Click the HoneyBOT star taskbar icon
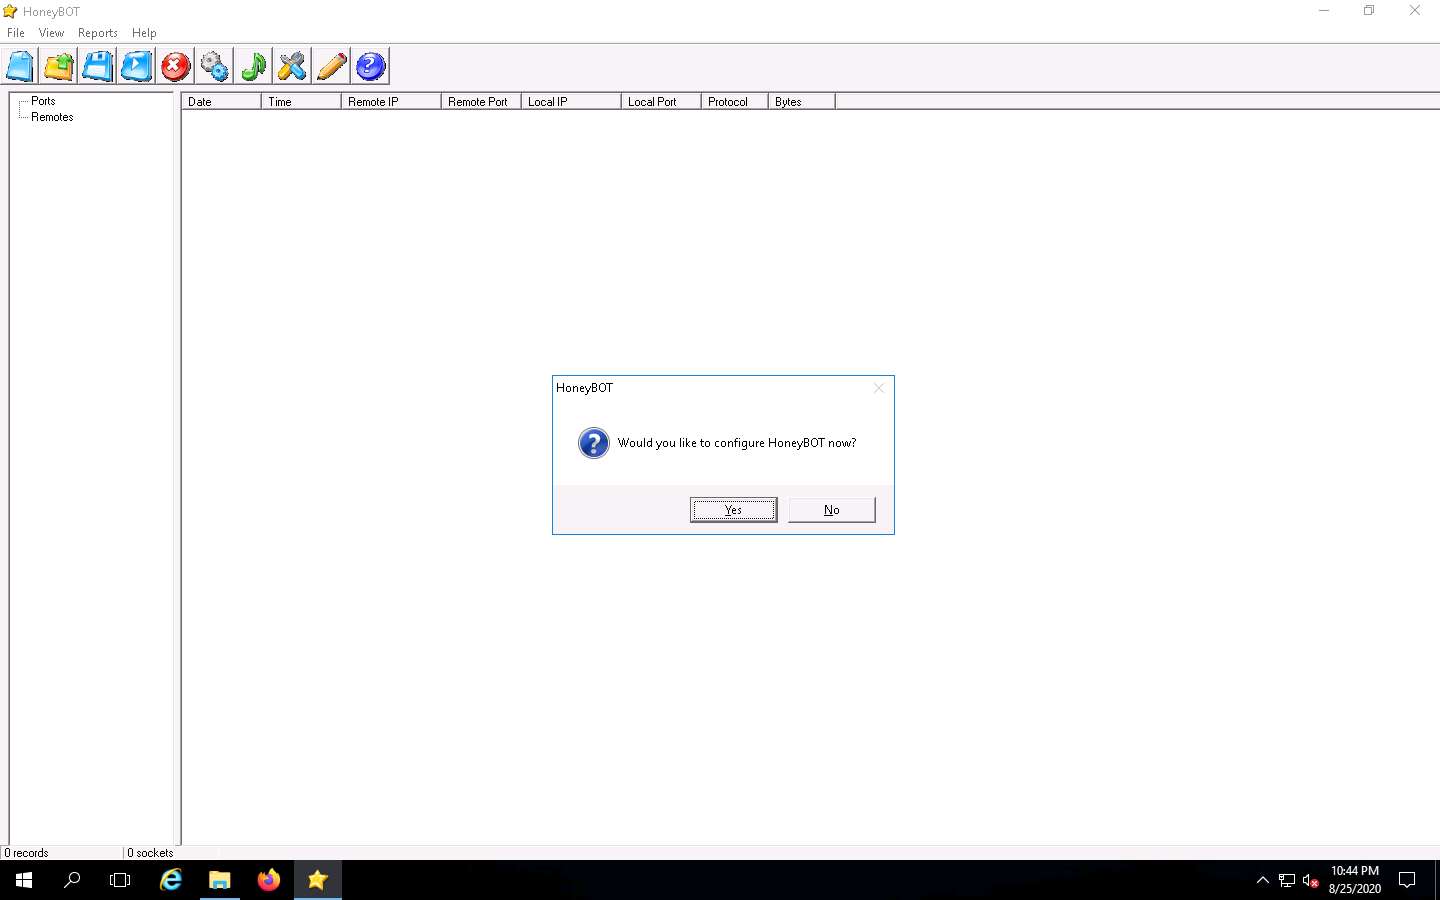1440x900 pixels. 318,880
